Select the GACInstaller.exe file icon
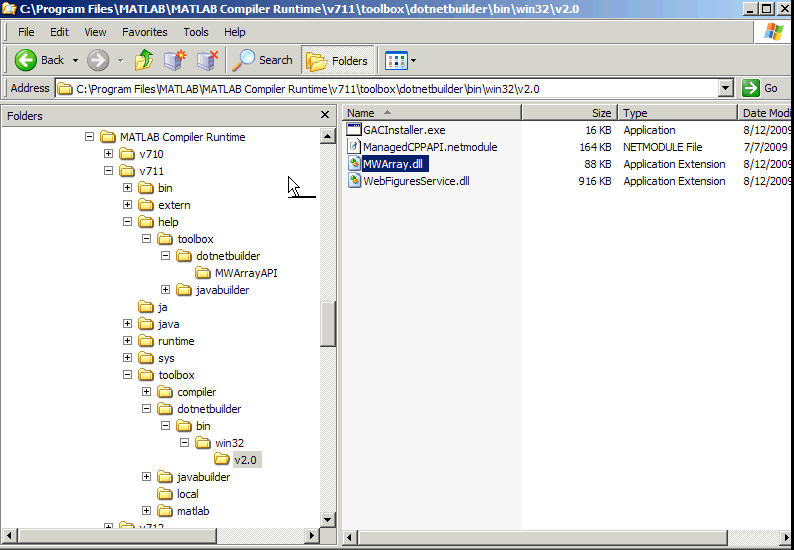 click(354, 130)
